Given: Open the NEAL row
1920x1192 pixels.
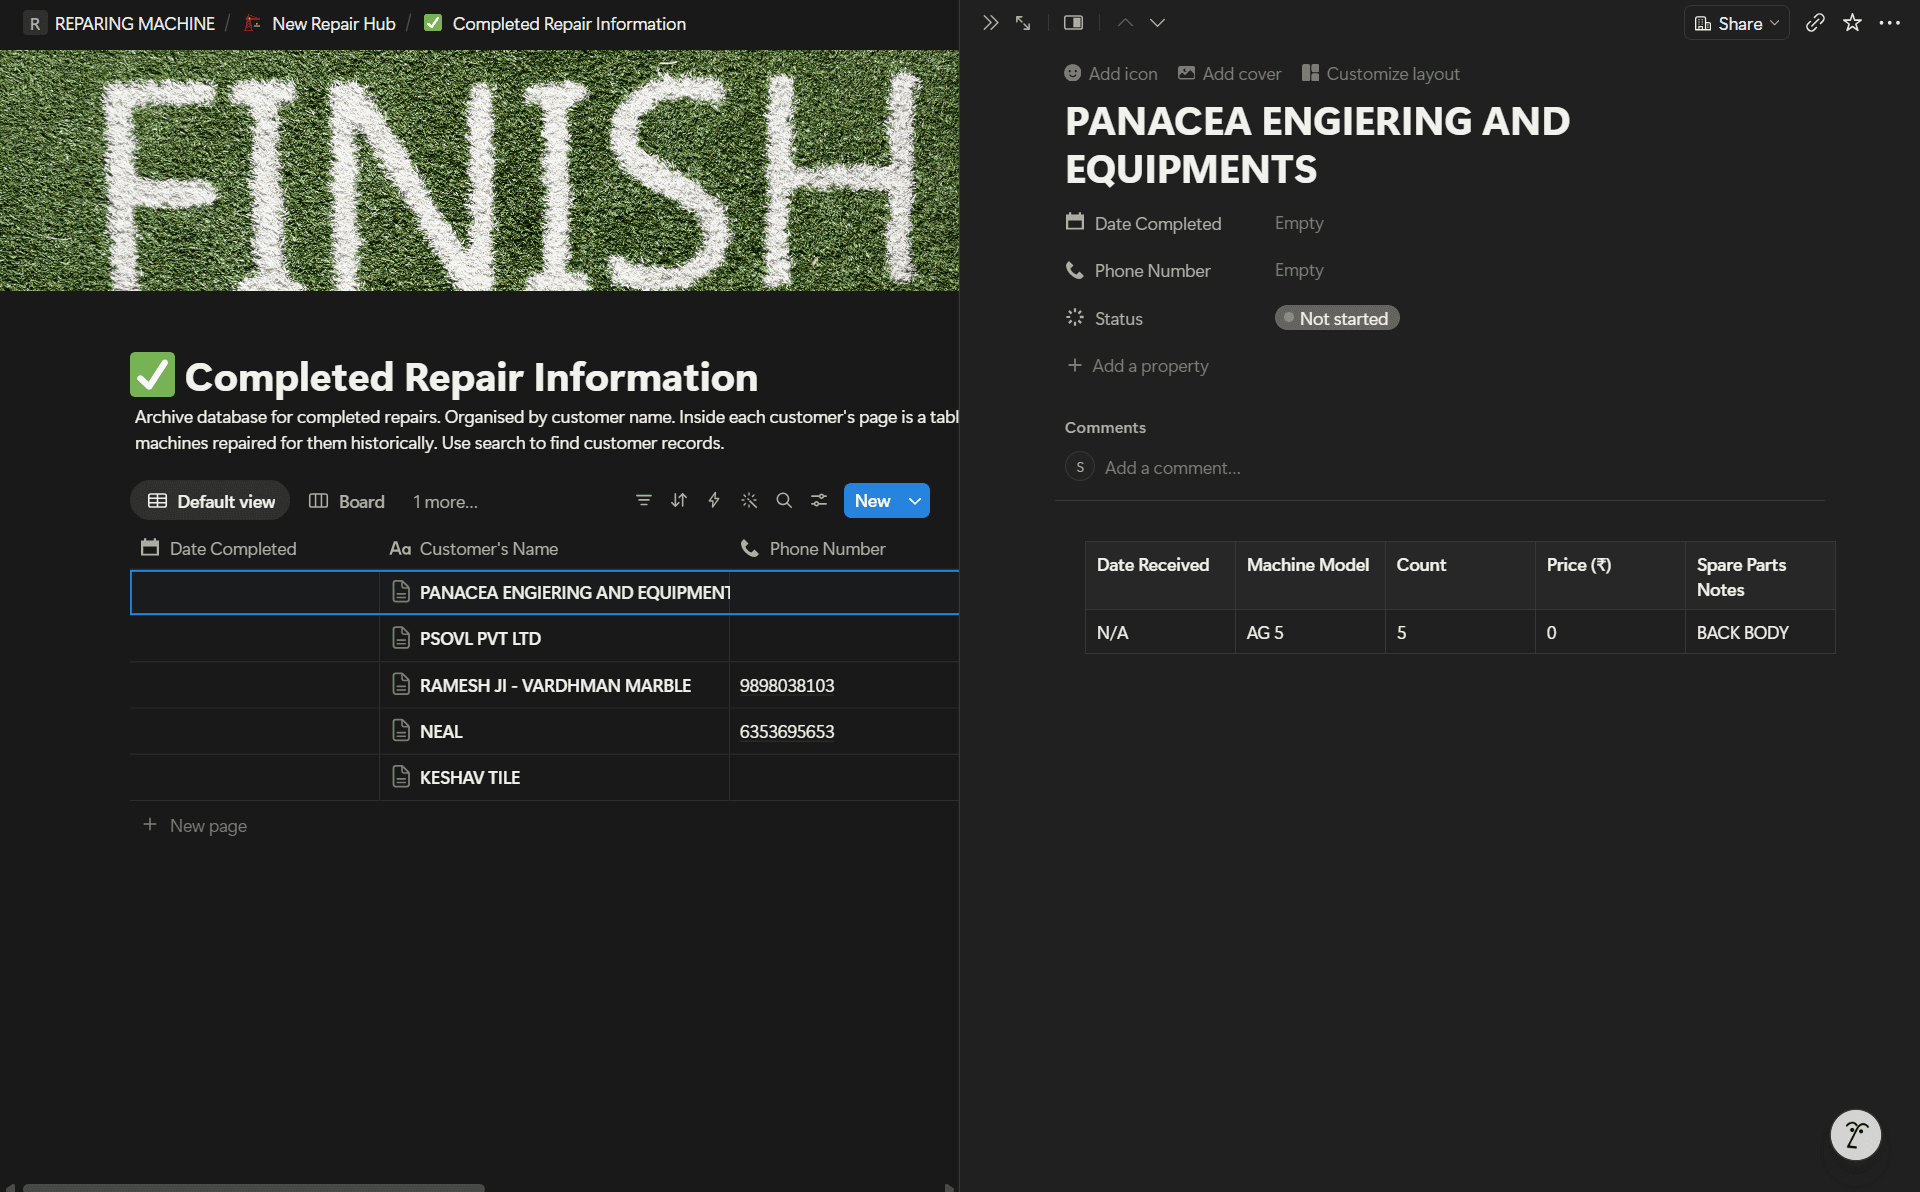Looking at the screenshot, I should [441, 731].
